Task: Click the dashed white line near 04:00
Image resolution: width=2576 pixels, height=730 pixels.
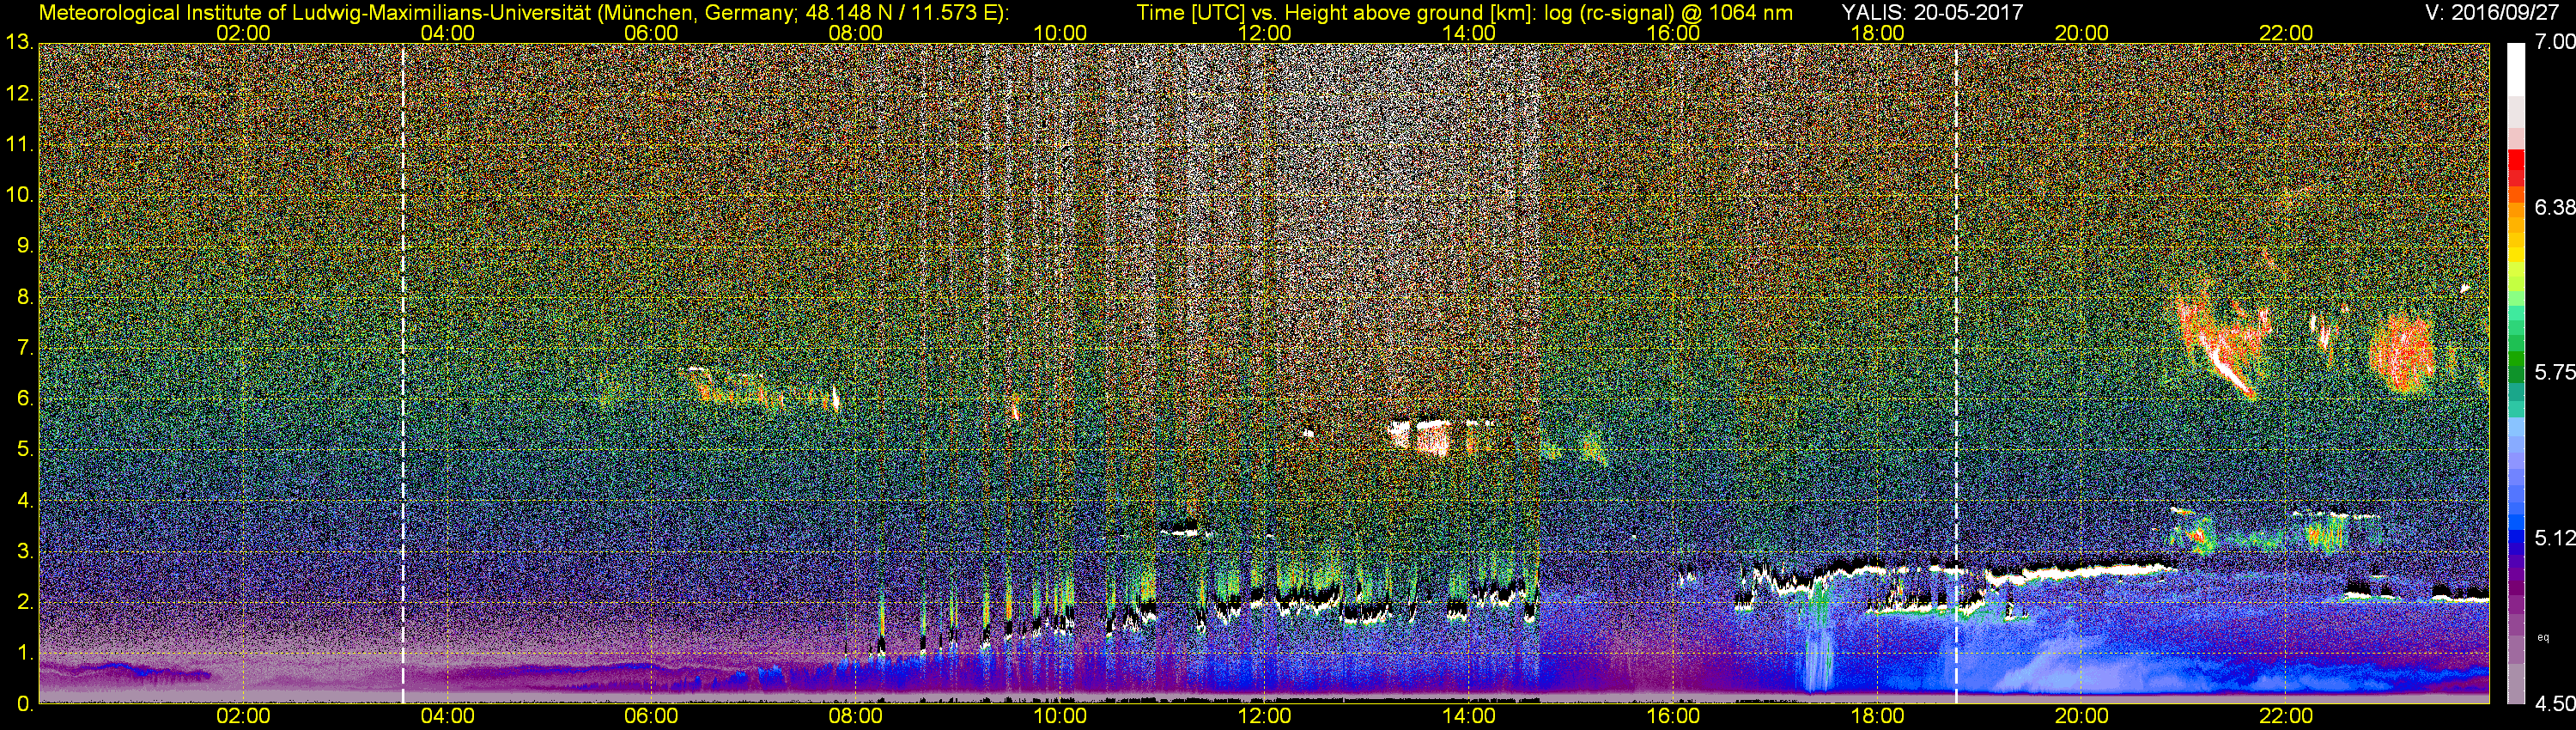Action: tap(403, 373)
